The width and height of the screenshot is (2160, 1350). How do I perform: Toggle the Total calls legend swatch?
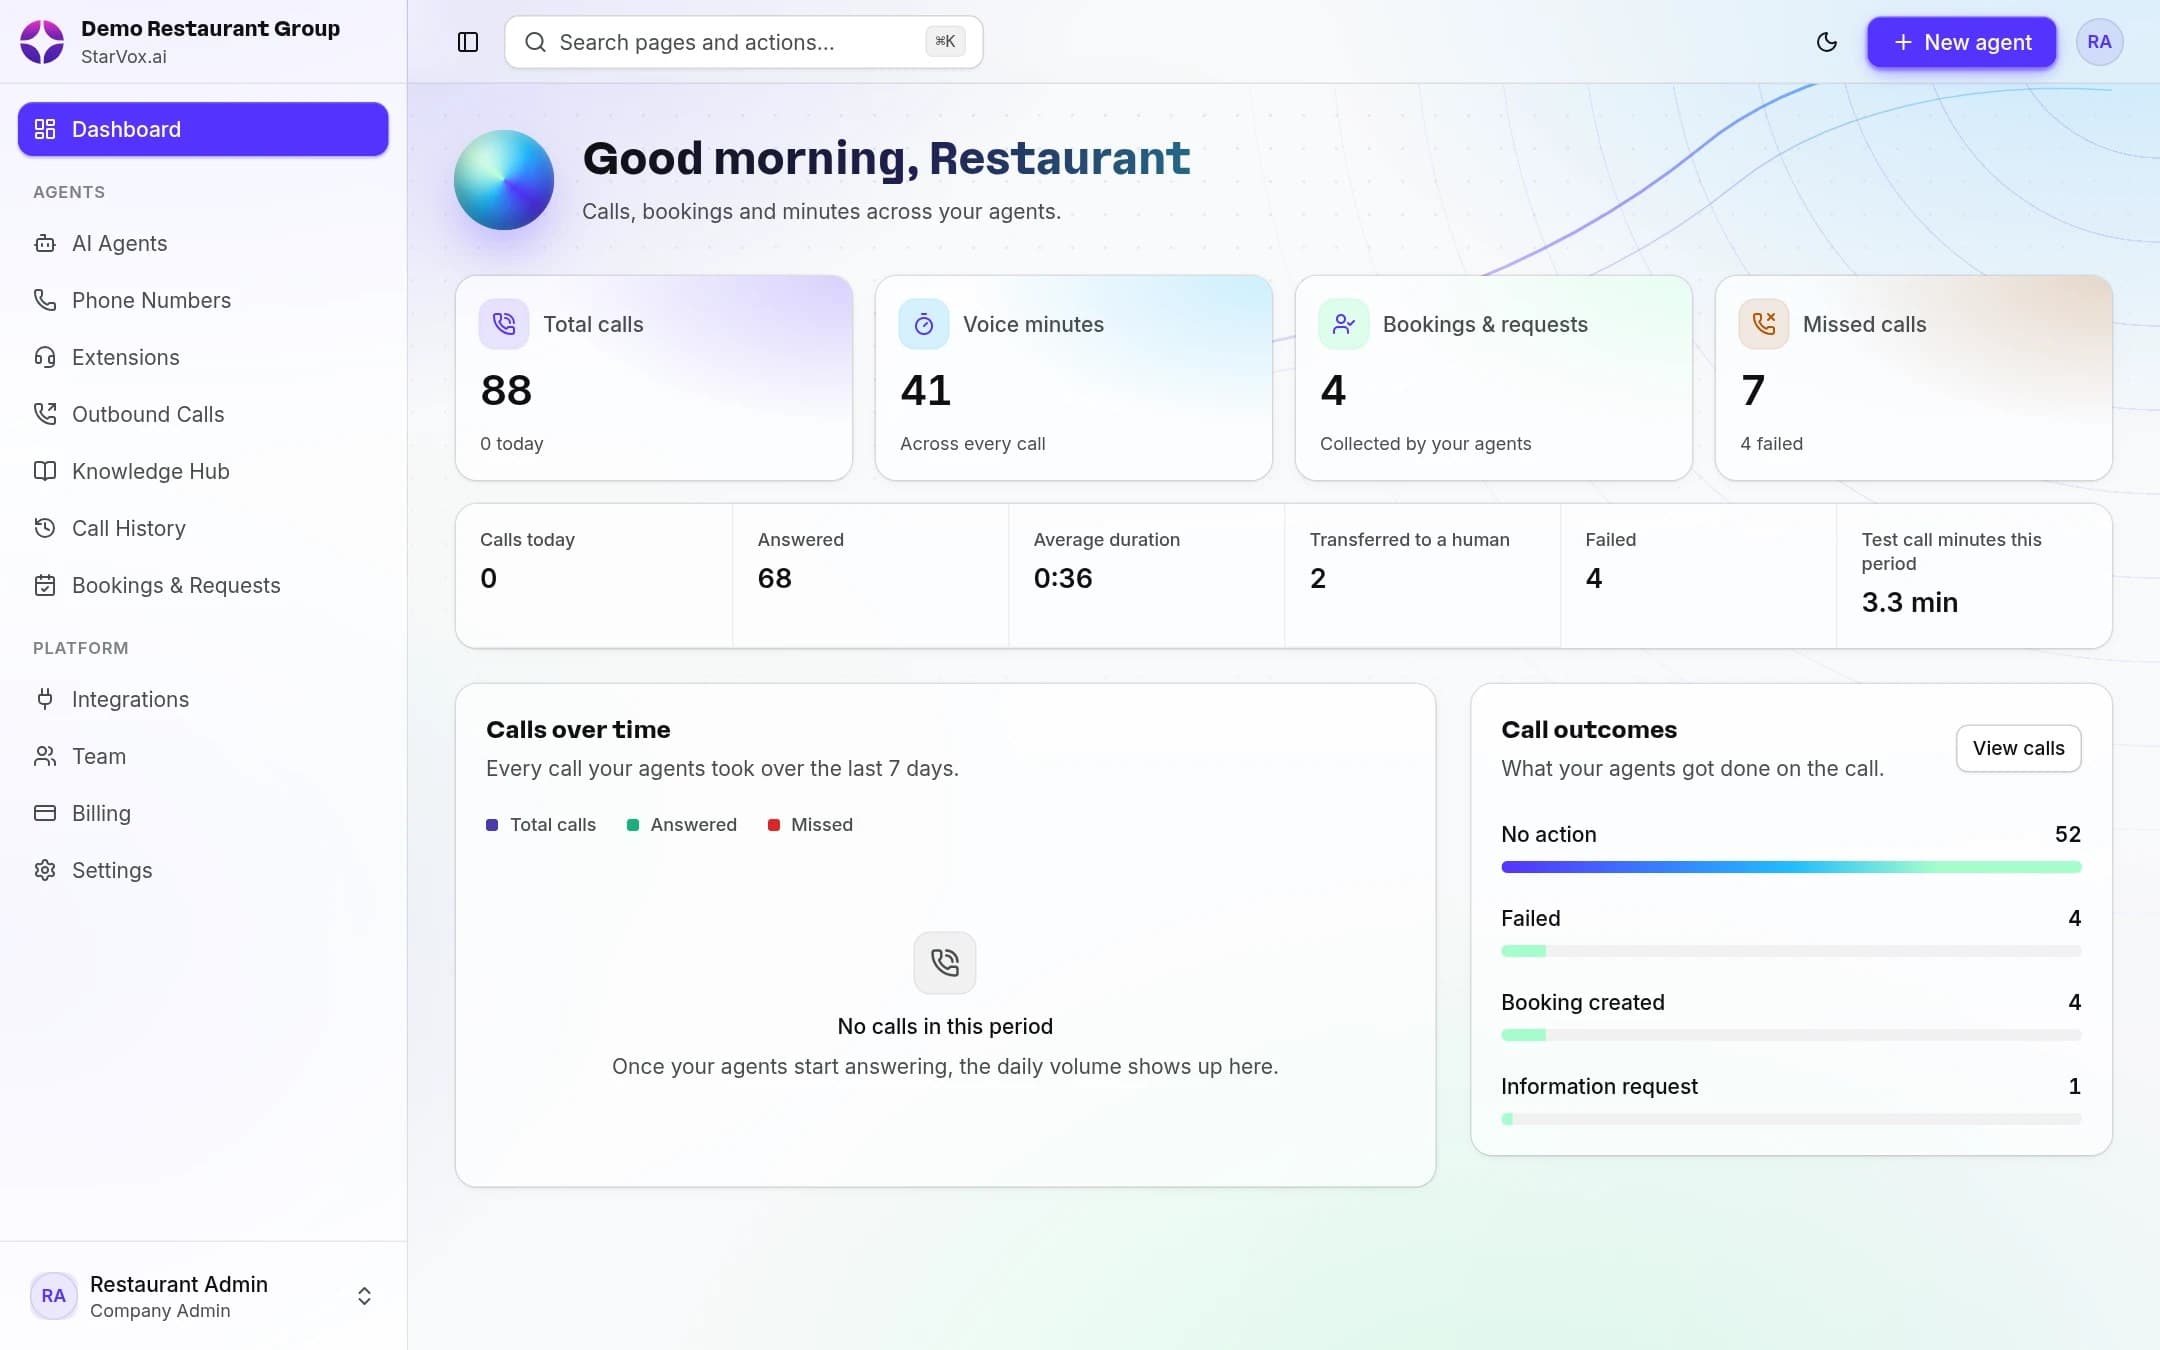click(492, 825)
